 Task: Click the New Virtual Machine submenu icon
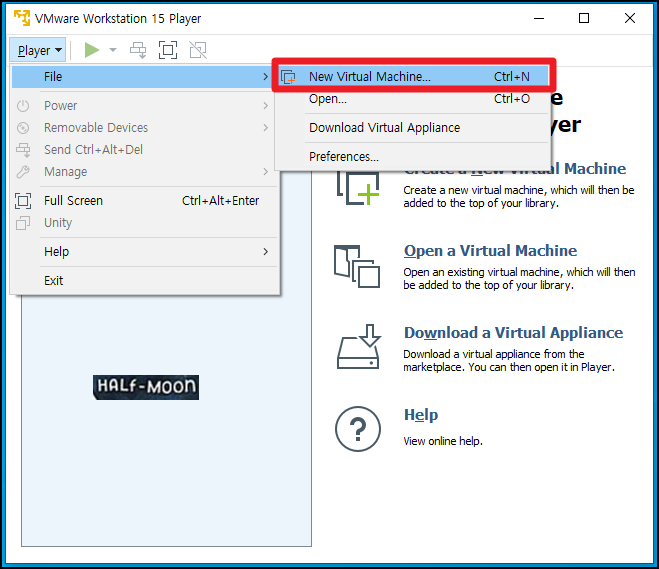[x=288, y=77]
